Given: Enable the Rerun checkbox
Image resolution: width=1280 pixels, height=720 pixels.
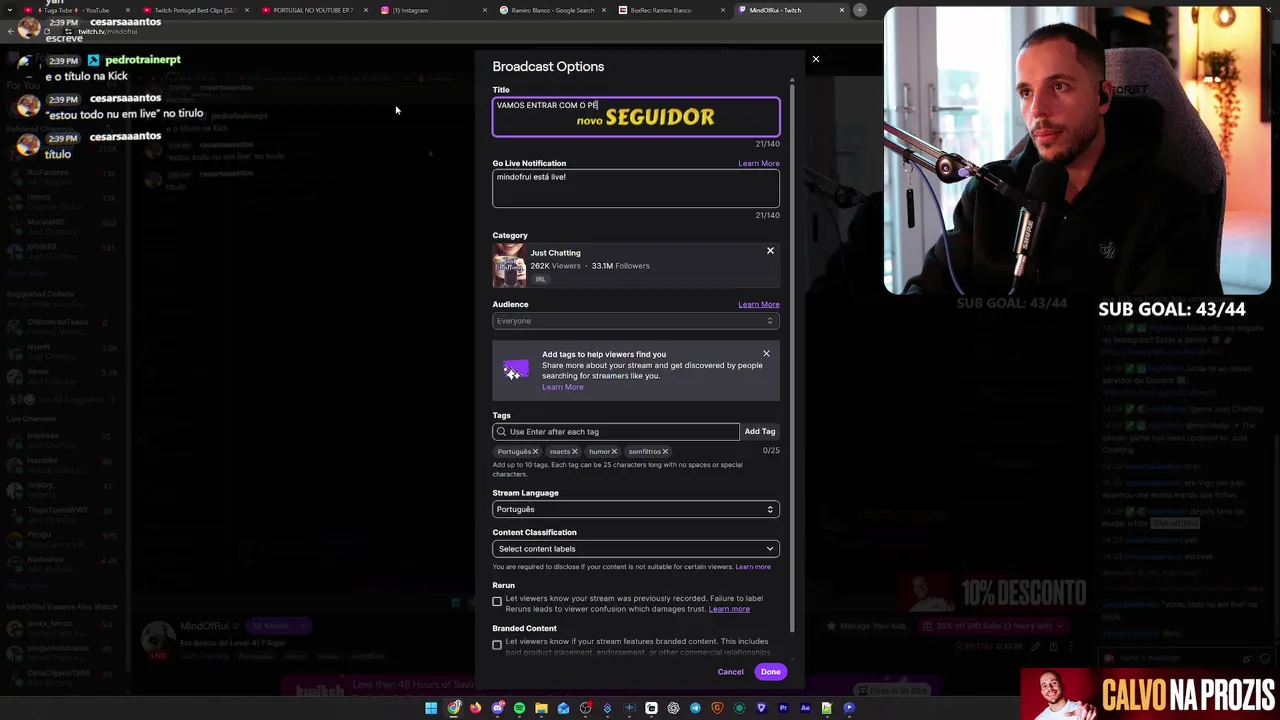Looking at the screenshot, I should pos(497,602).
